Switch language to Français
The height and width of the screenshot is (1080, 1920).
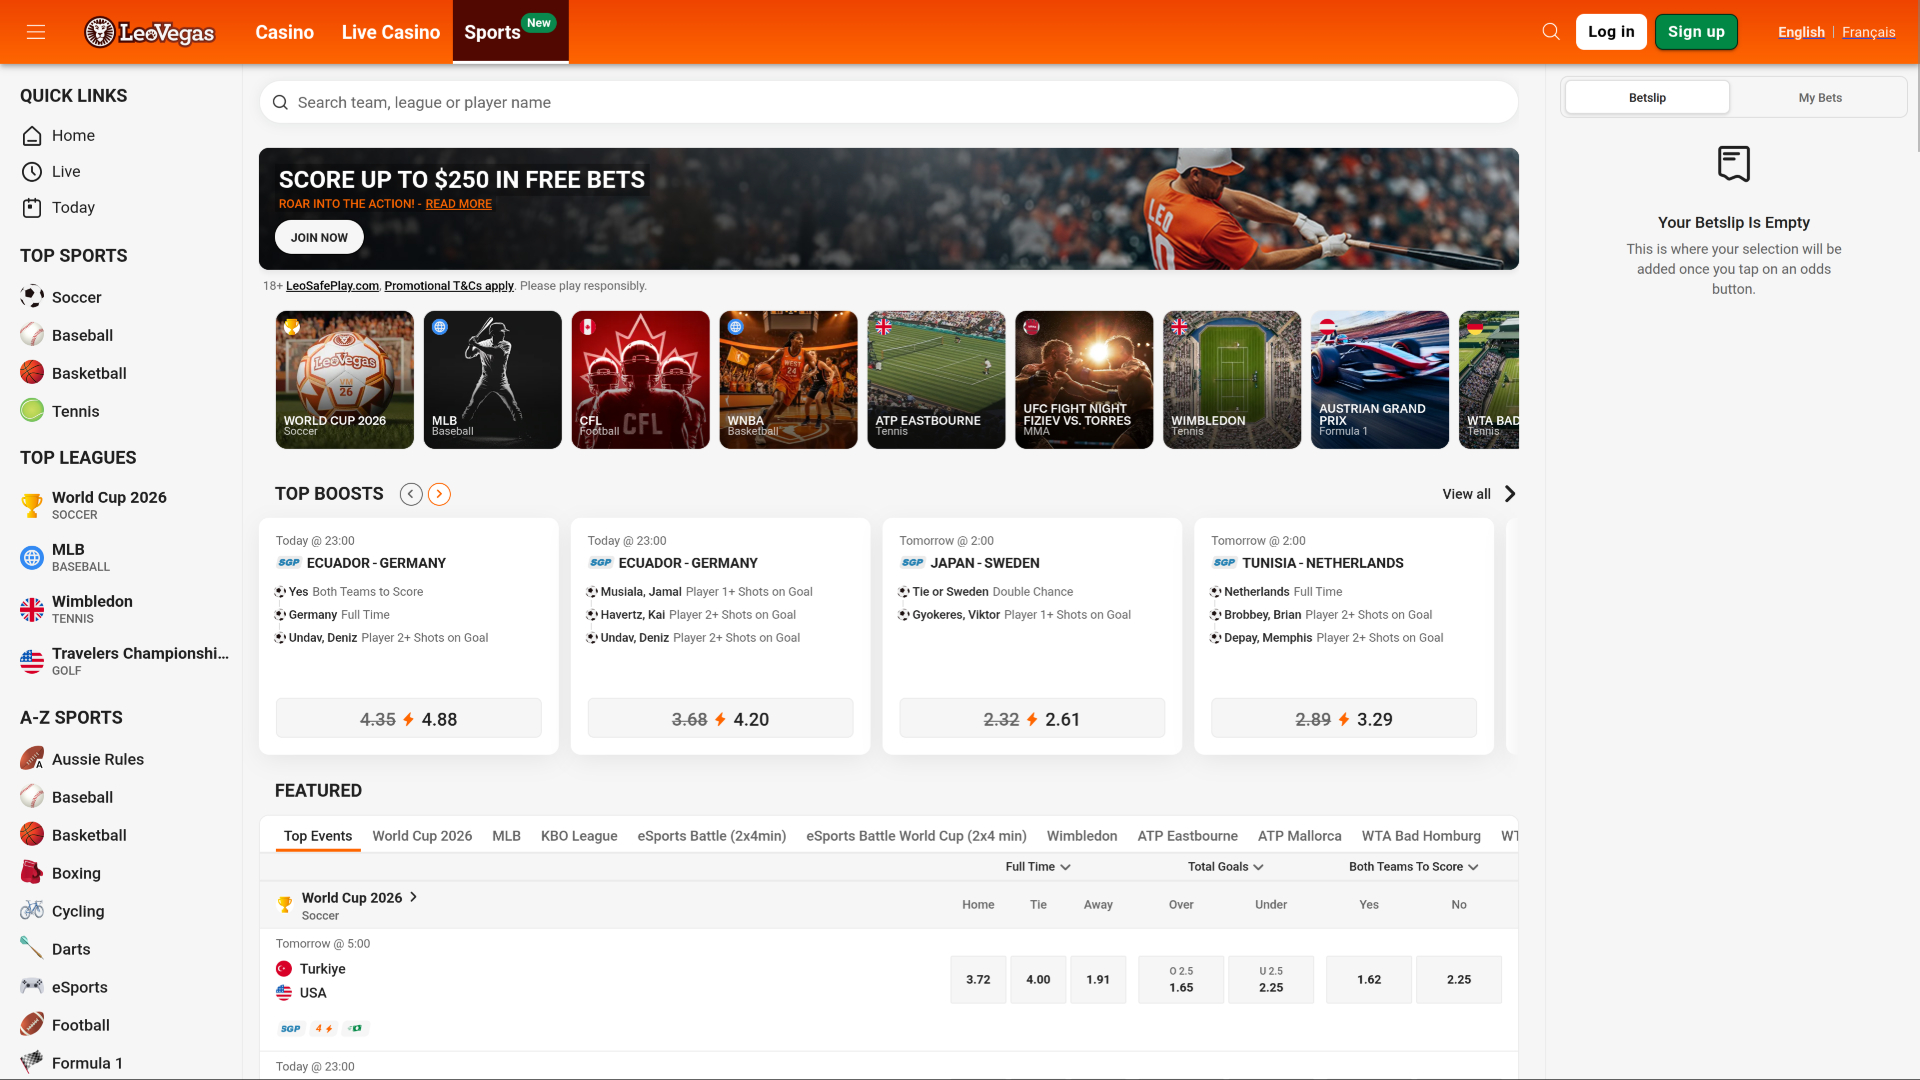click(x=1868, y=32)
